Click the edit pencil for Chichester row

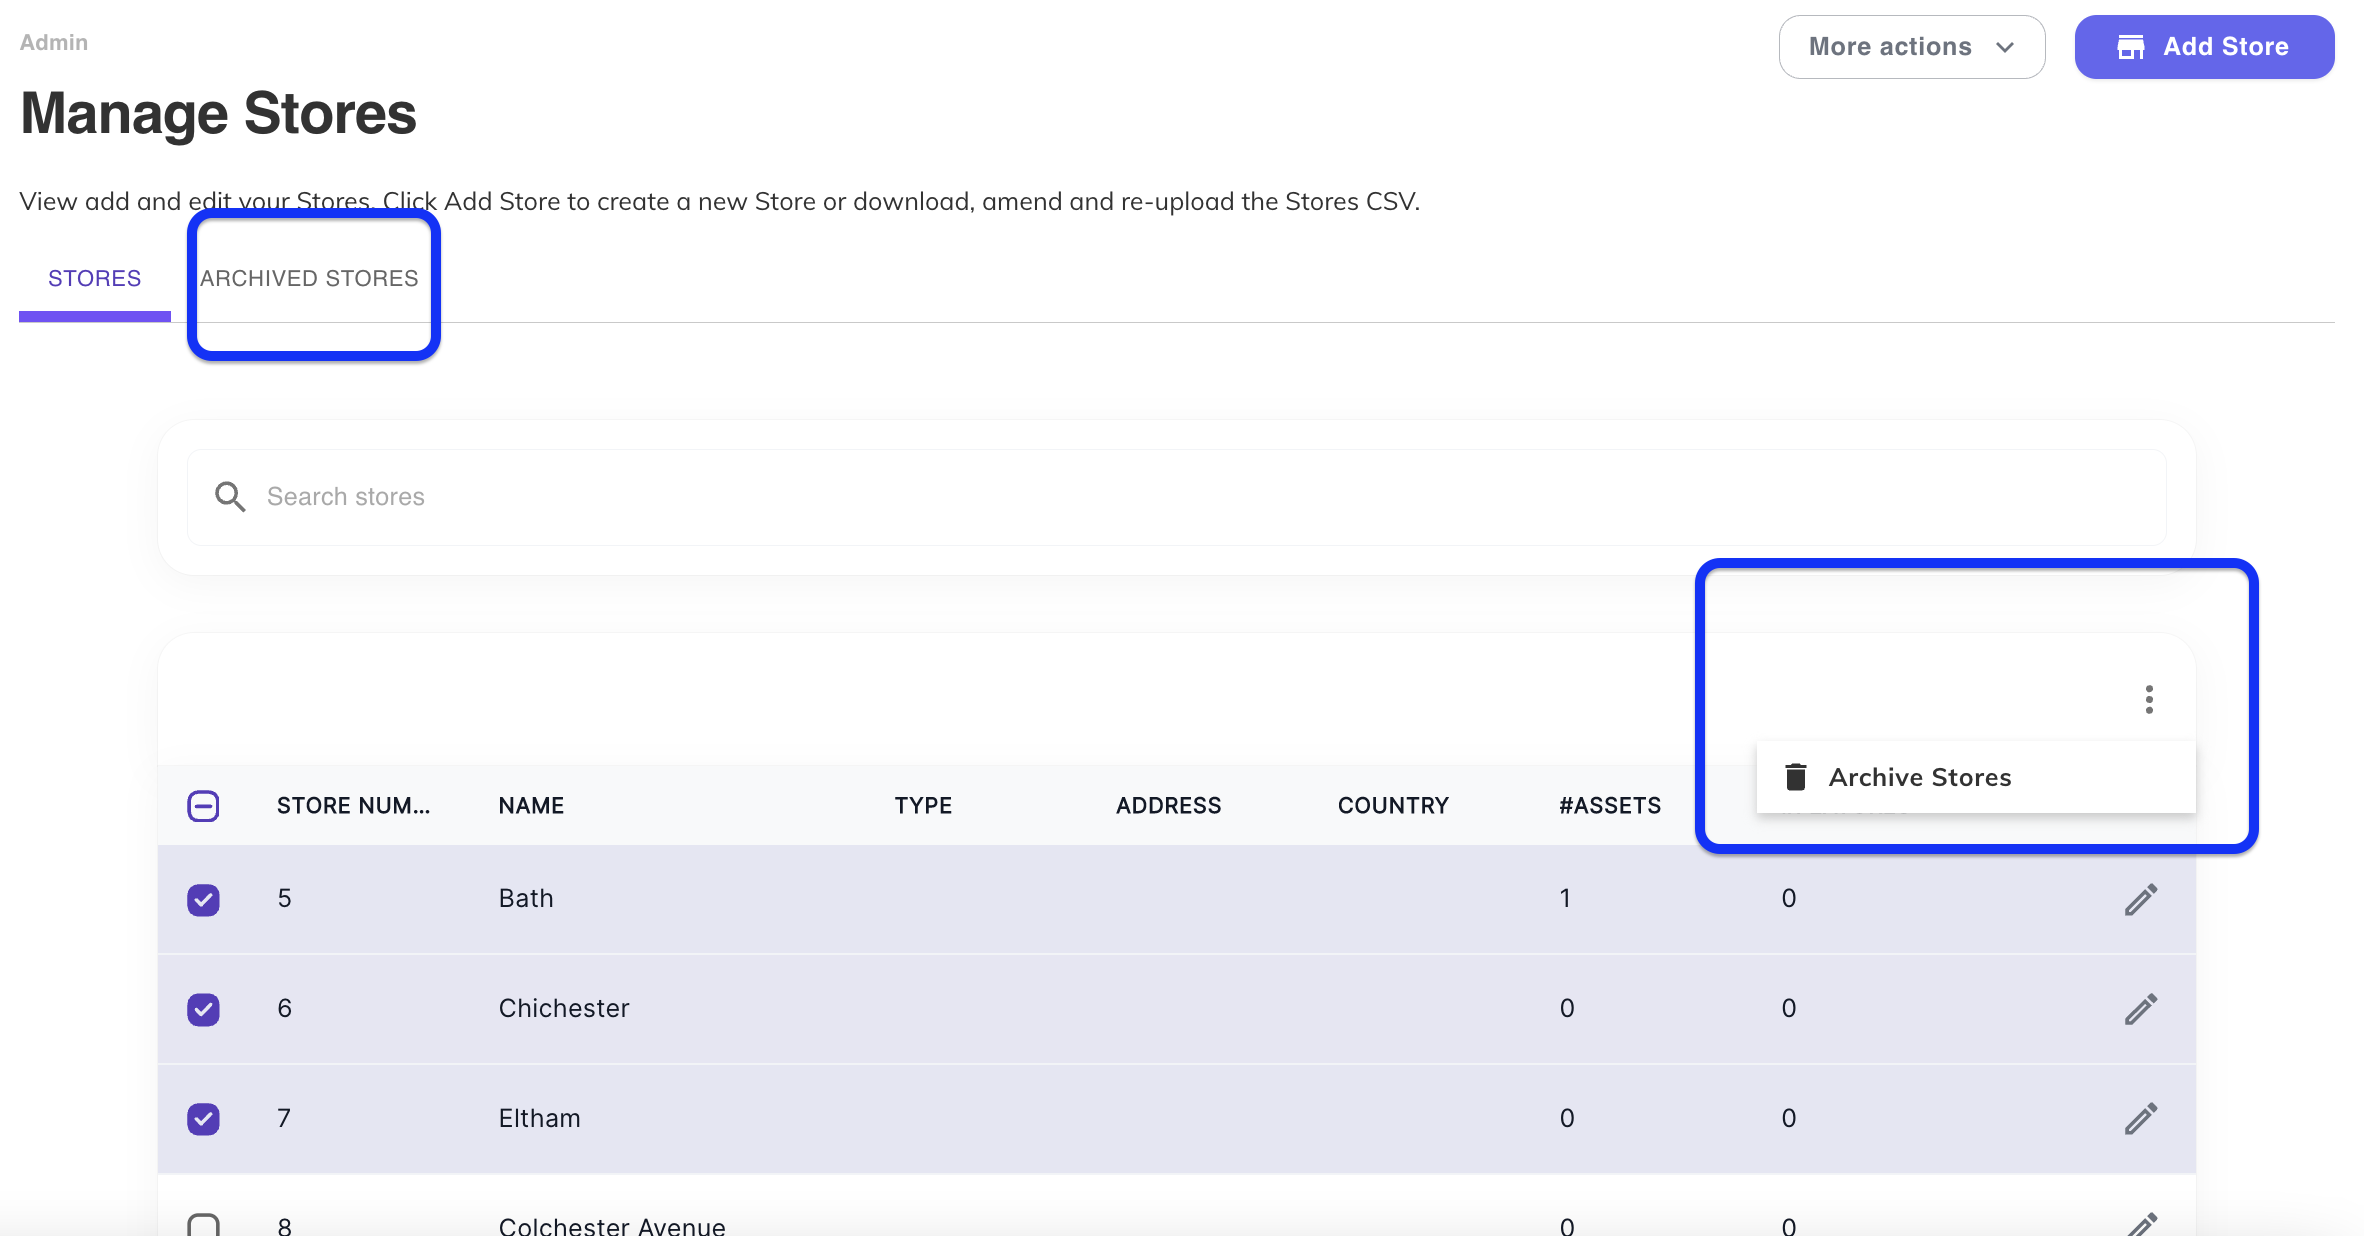click(x=2140, y=1009)
